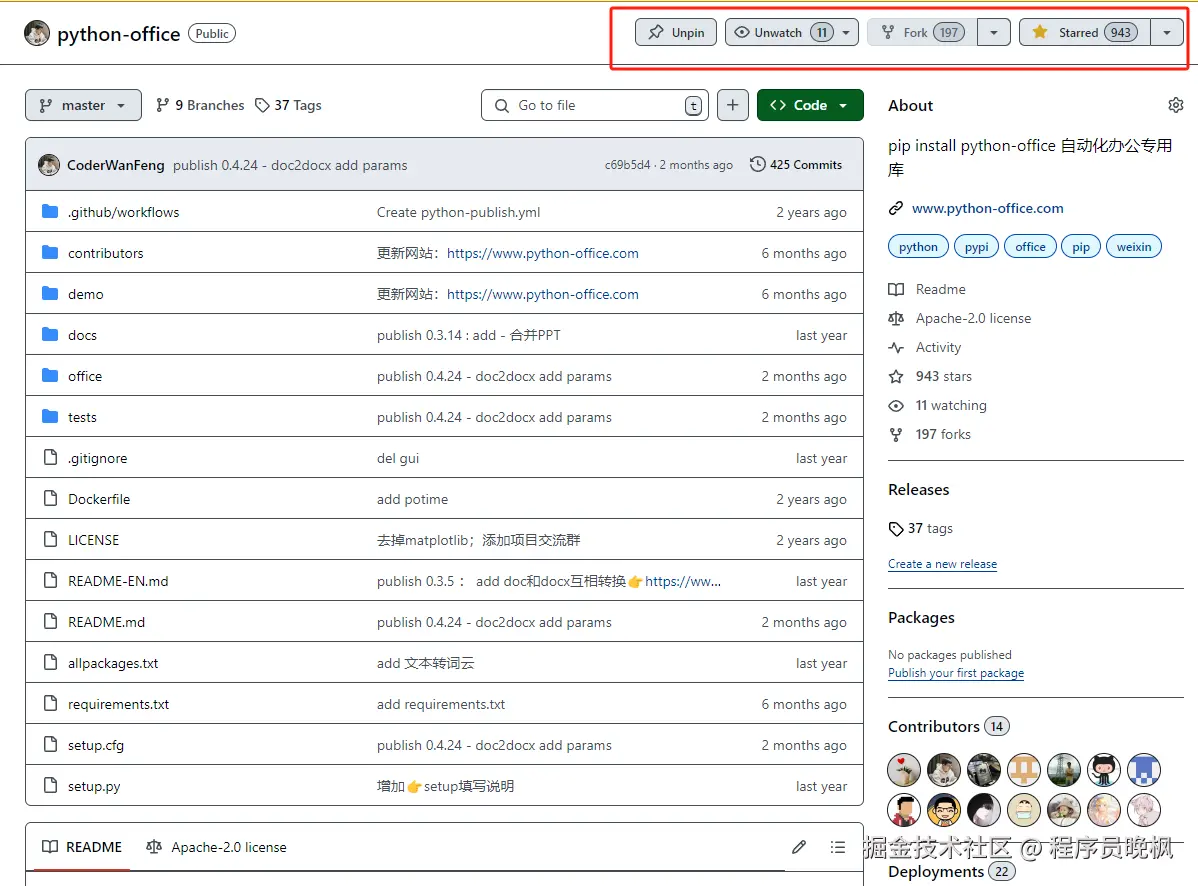The height and width of the screenshot is (886, 1198).
Task: Select the pypi topic tag
Action: [x=976, y=247]
